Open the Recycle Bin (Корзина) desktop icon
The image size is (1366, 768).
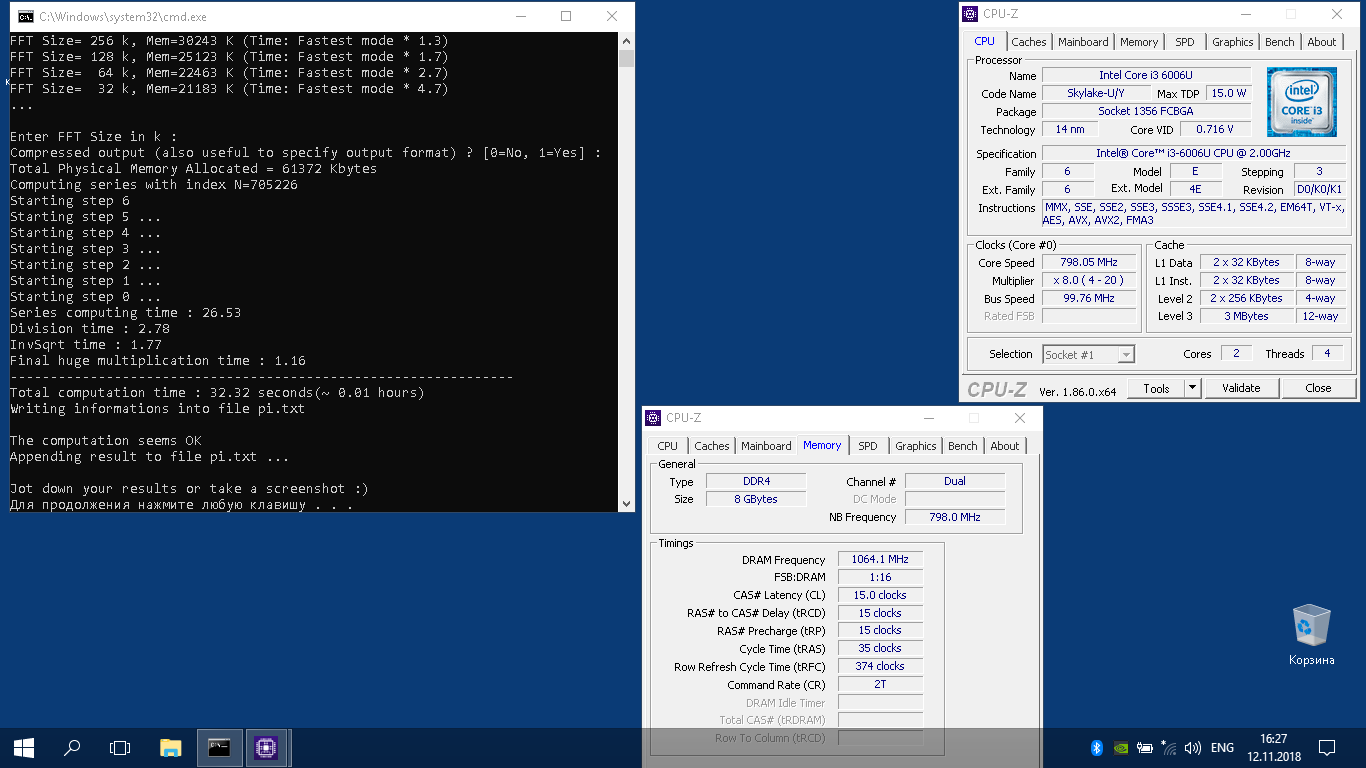[x=1311, y=634]
